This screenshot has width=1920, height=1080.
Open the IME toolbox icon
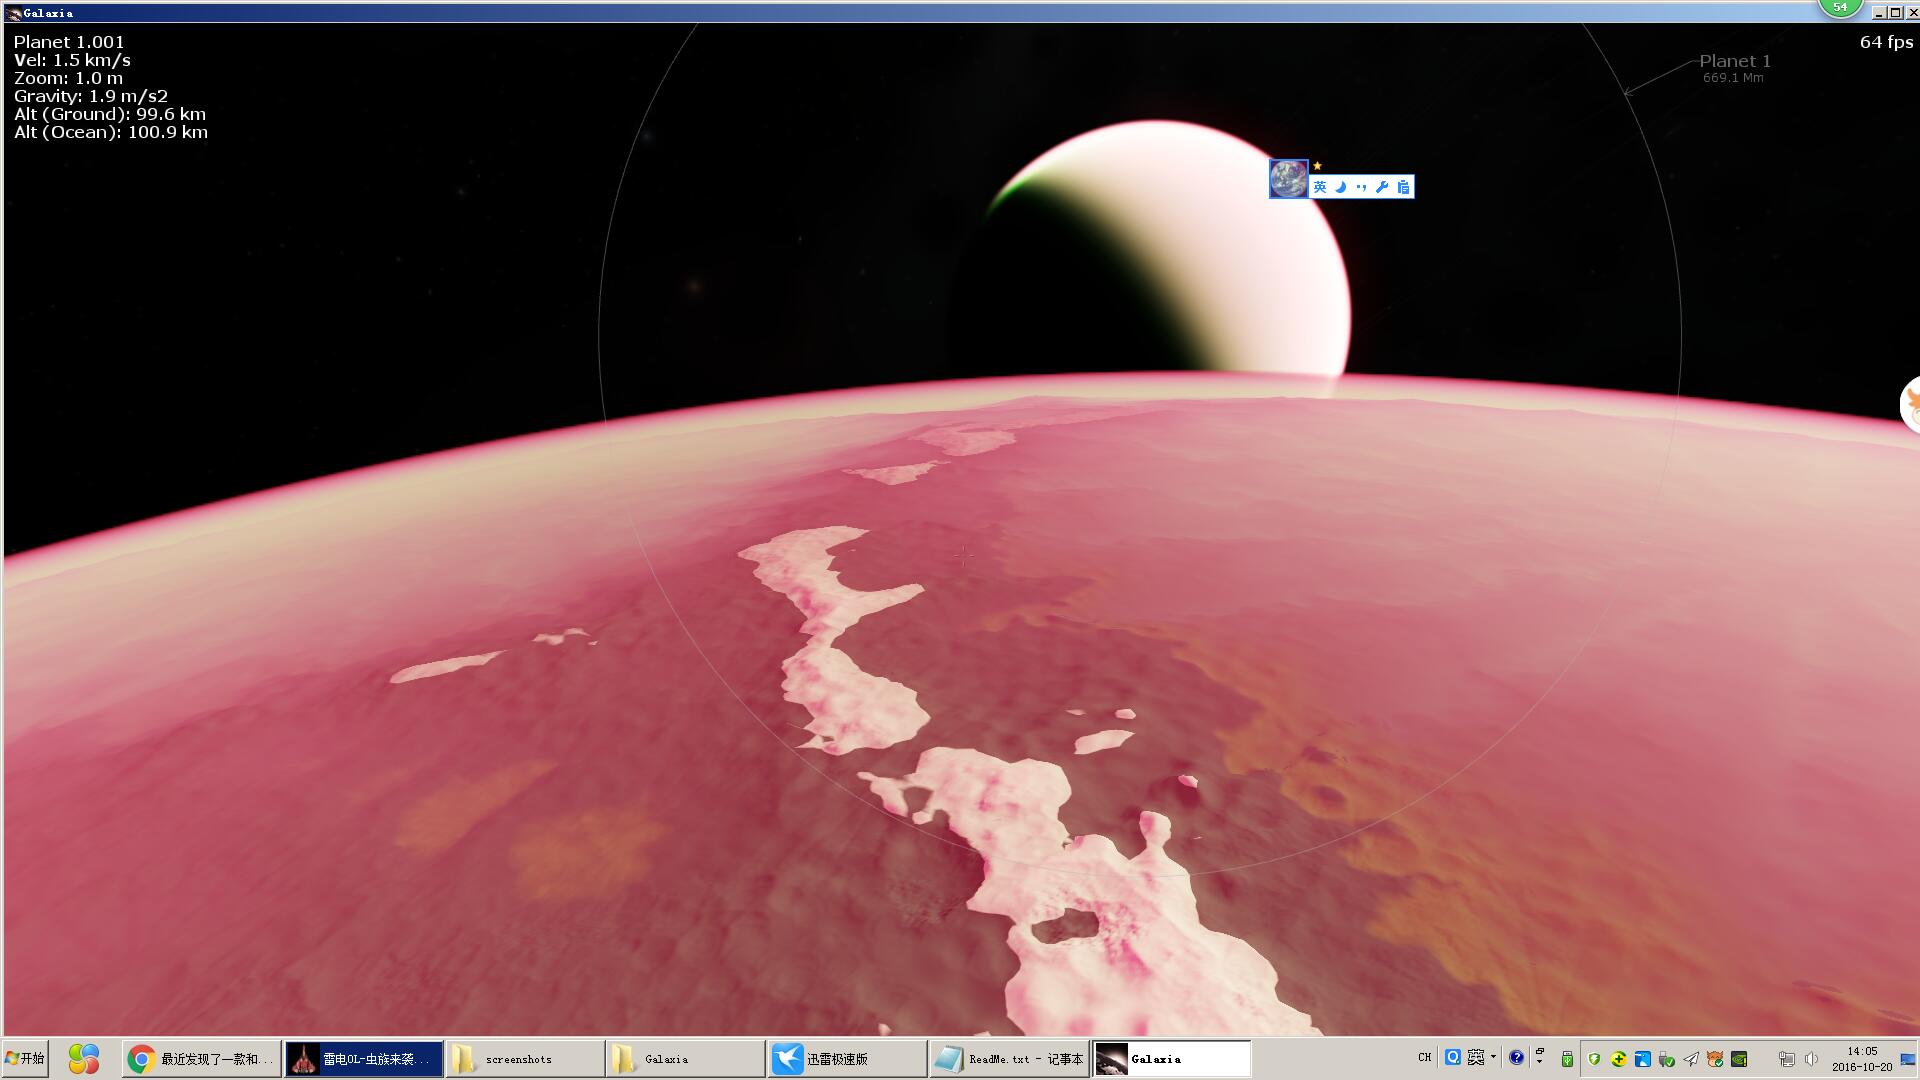[1403, 187]
